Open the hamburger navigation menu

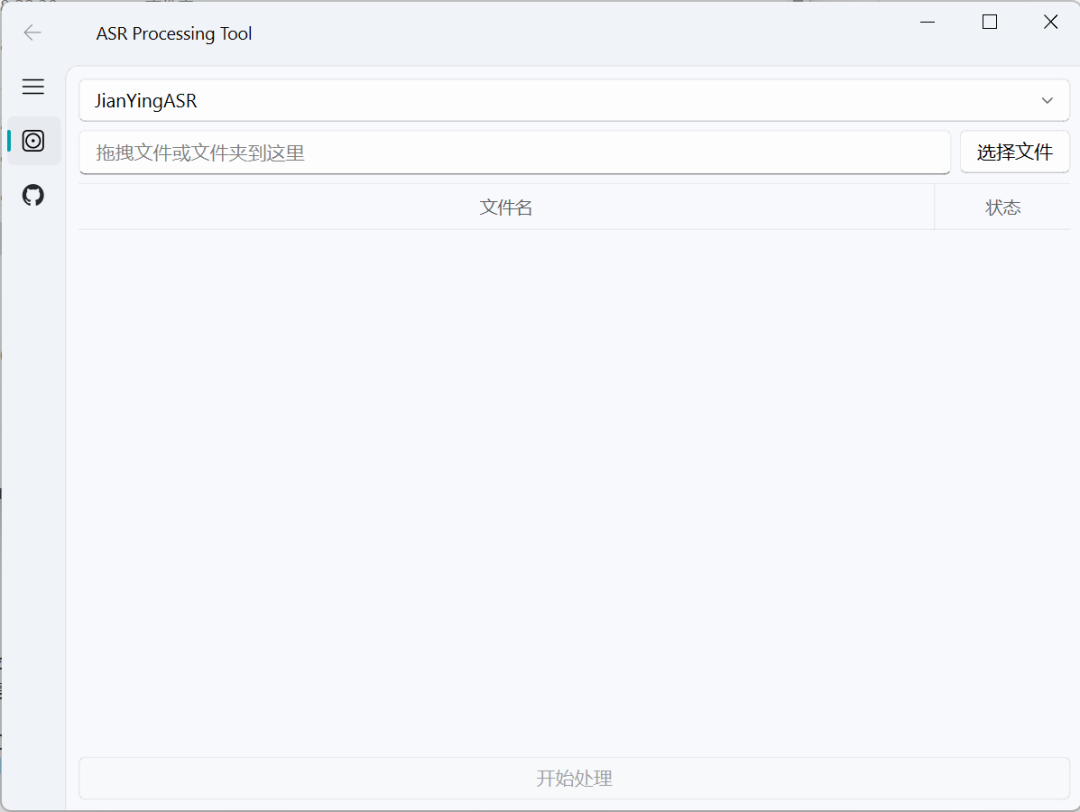pyautogui.click(x=32, y=87)
